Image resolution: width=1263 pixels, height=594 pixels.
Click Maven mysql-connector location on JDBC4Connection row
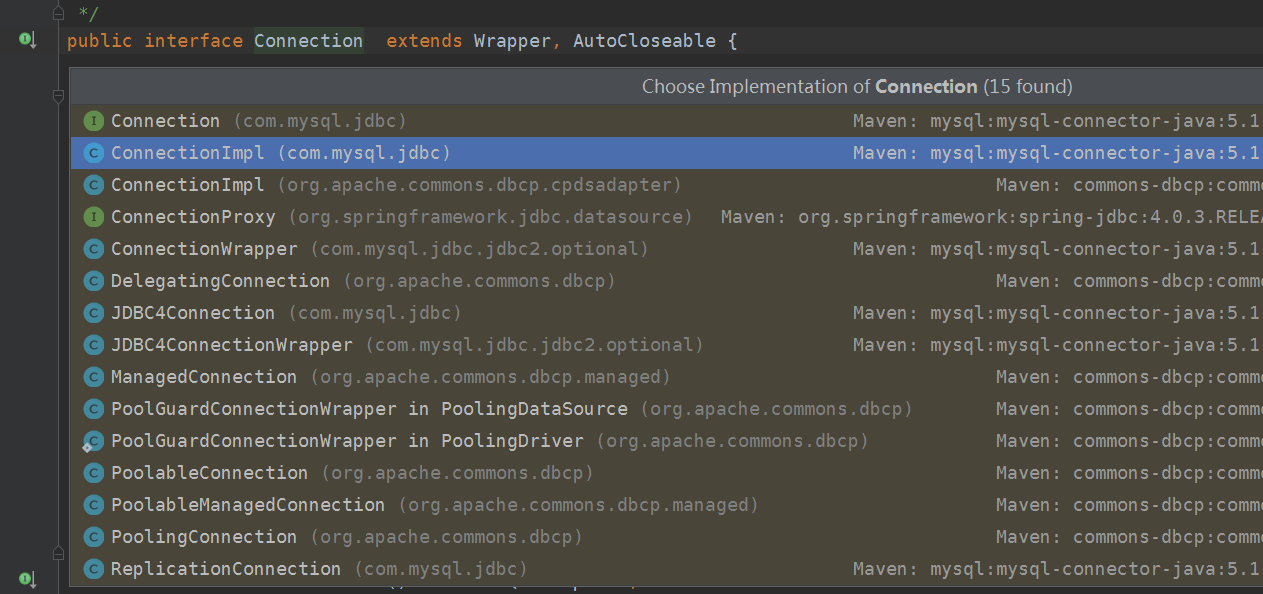[1057, 313]
